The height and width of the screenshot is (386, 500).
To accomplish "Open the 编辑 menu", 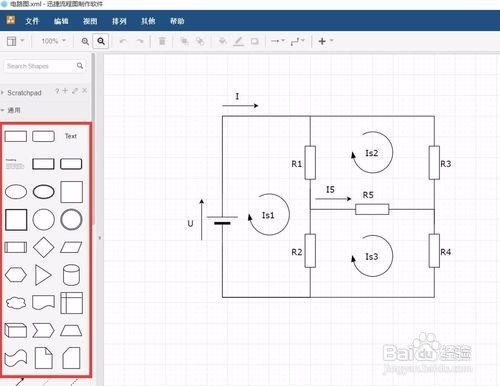I will pos(61,21).
